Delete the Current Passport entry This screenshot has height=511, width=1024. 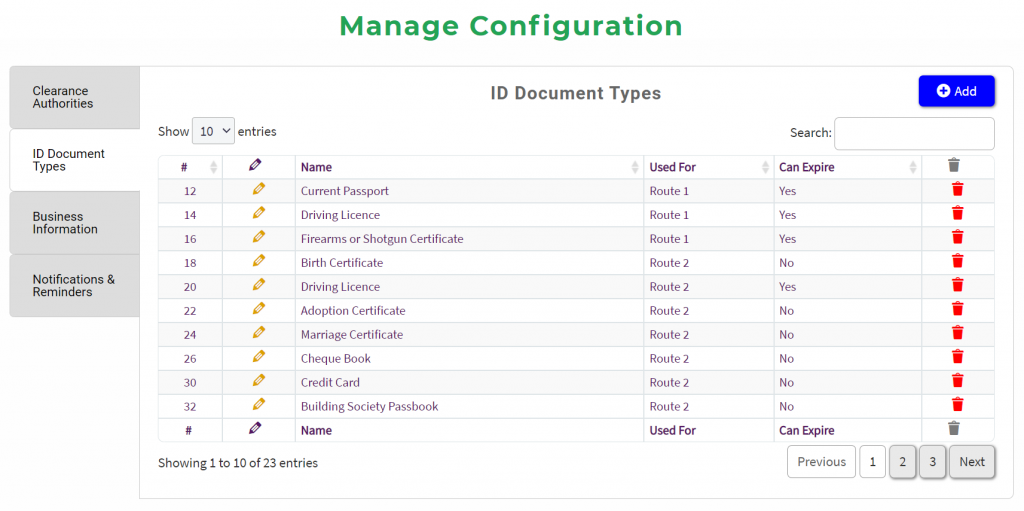tap(957, 190)
